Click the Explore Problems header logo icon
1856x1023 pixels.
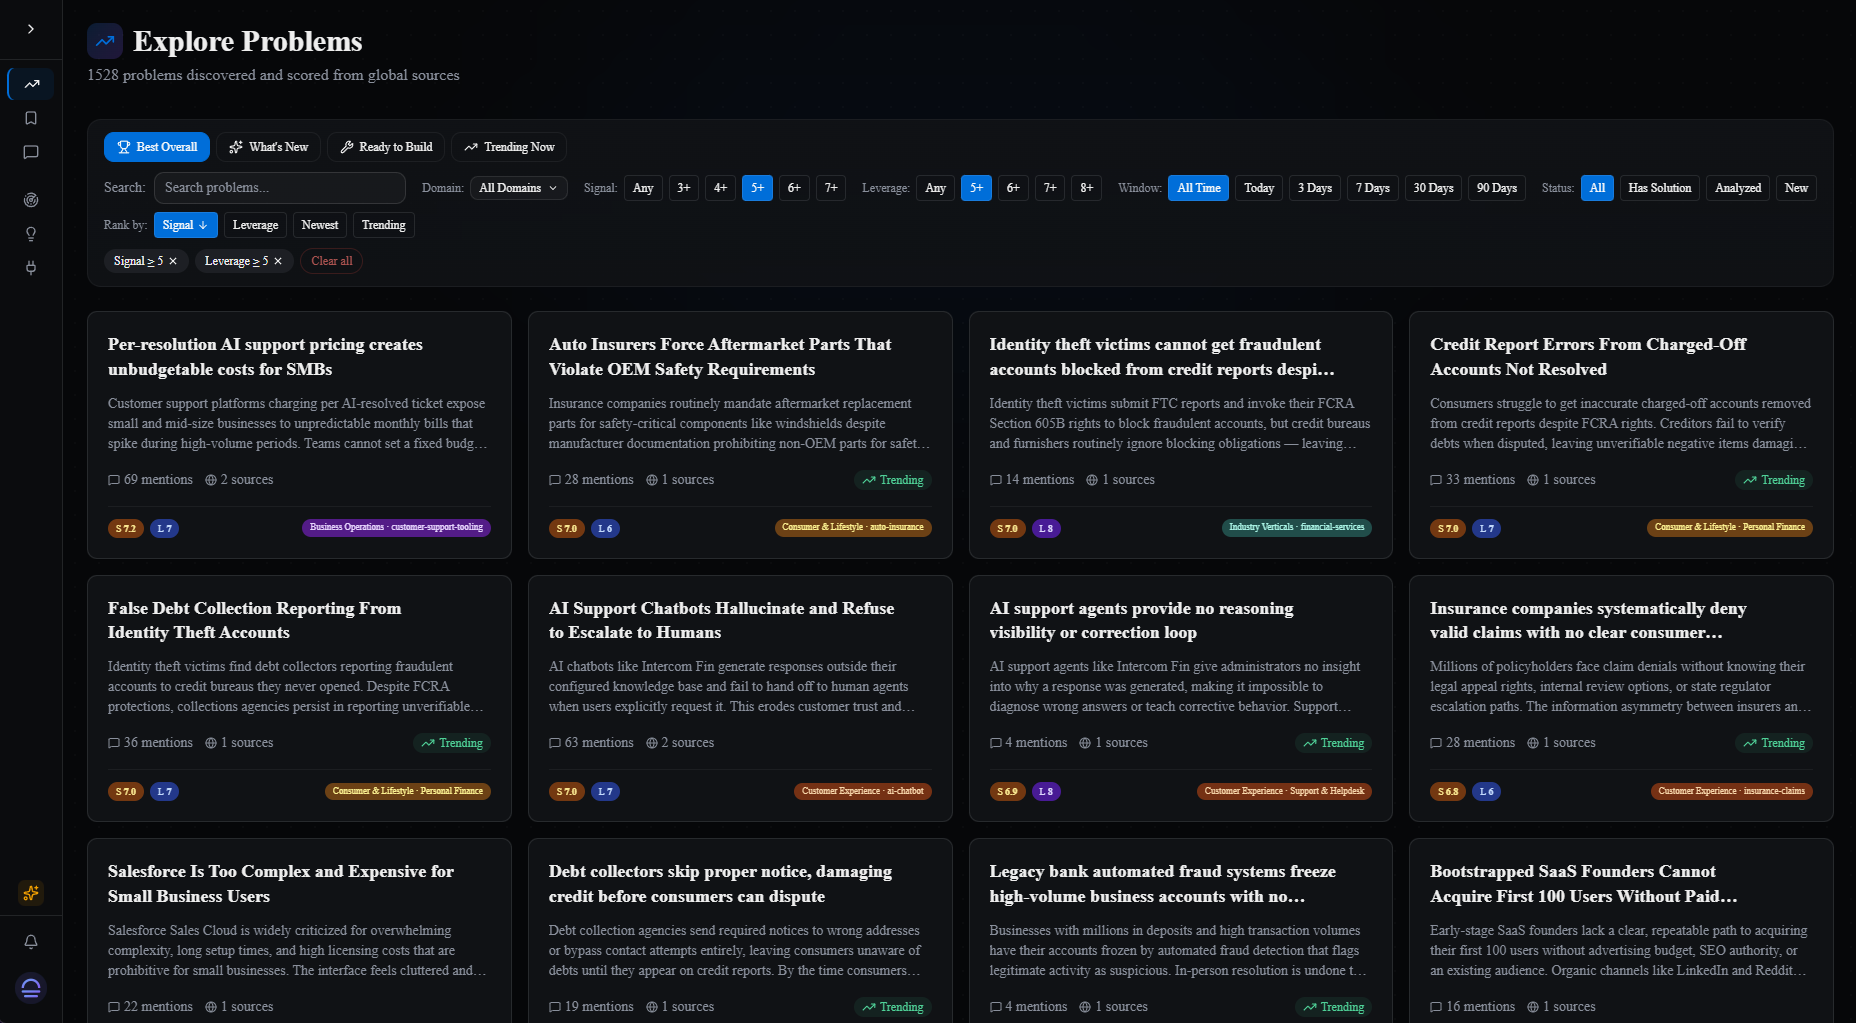(x=105, y=41)
